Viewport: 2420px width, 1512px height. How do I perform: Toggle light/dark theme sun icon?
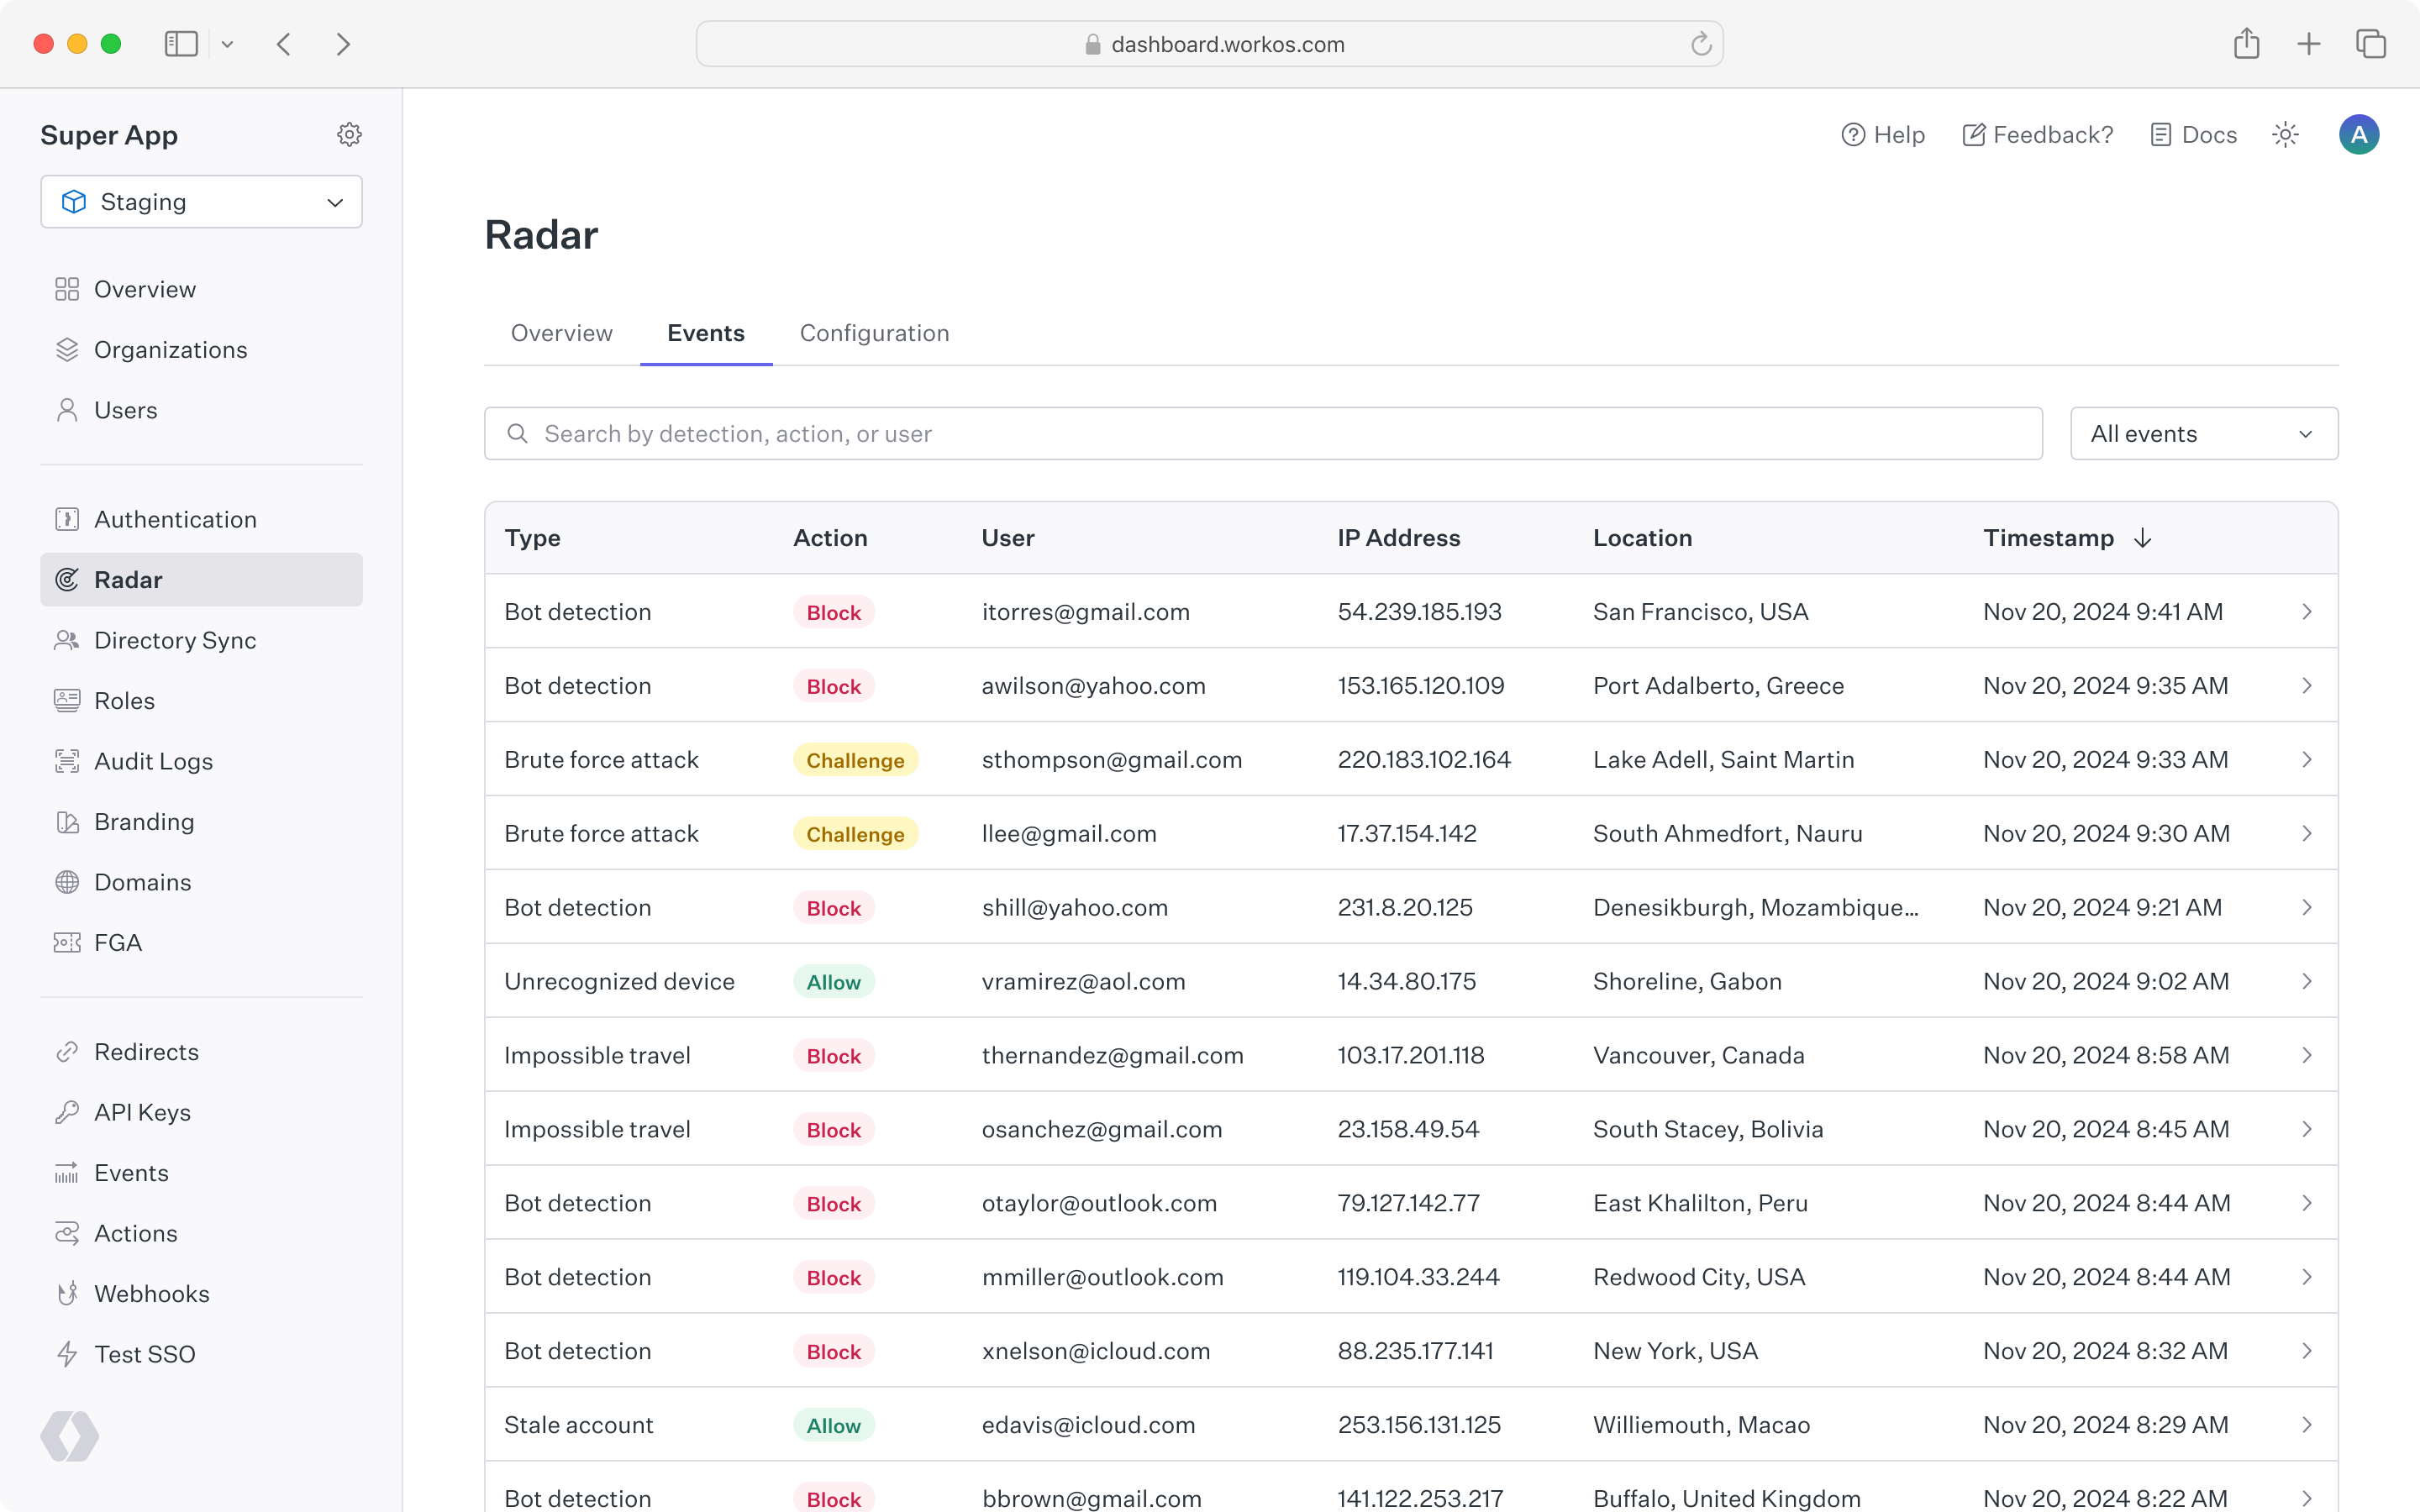(2285, 135)
